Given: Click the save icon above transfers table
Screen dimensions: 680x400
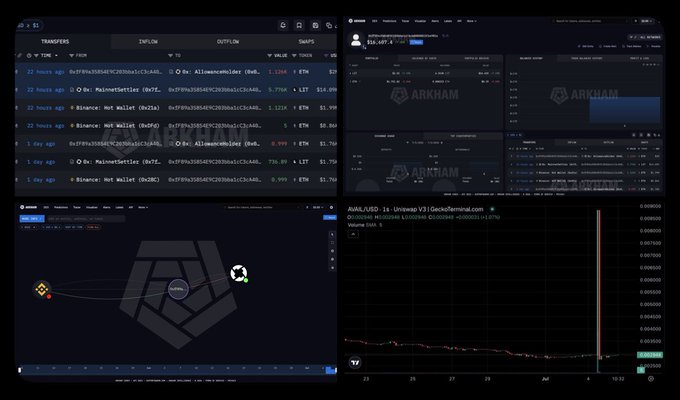Looking at the screenshot, I should coord(315,26).
